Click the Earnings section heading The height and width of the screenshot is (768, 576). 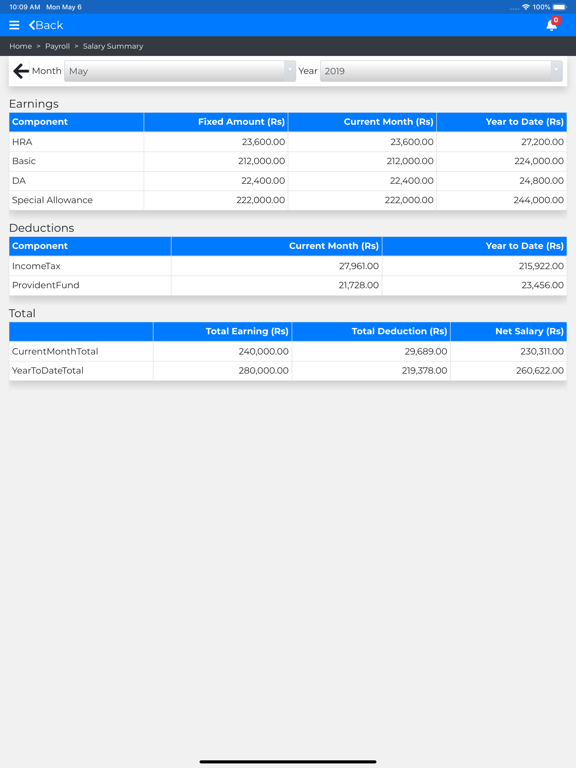pos(34,104)
